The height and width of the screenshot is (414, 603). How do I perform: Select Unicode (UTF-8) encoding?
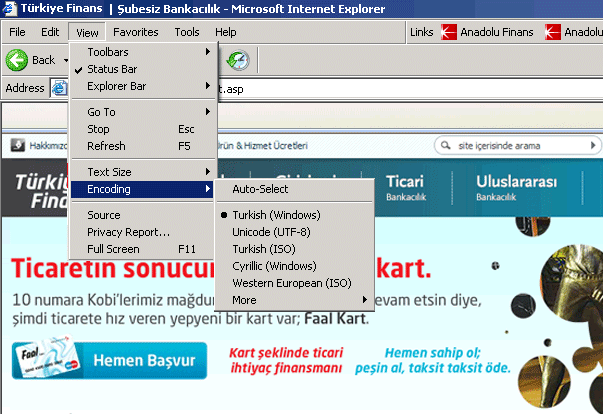tap(295, 232)
